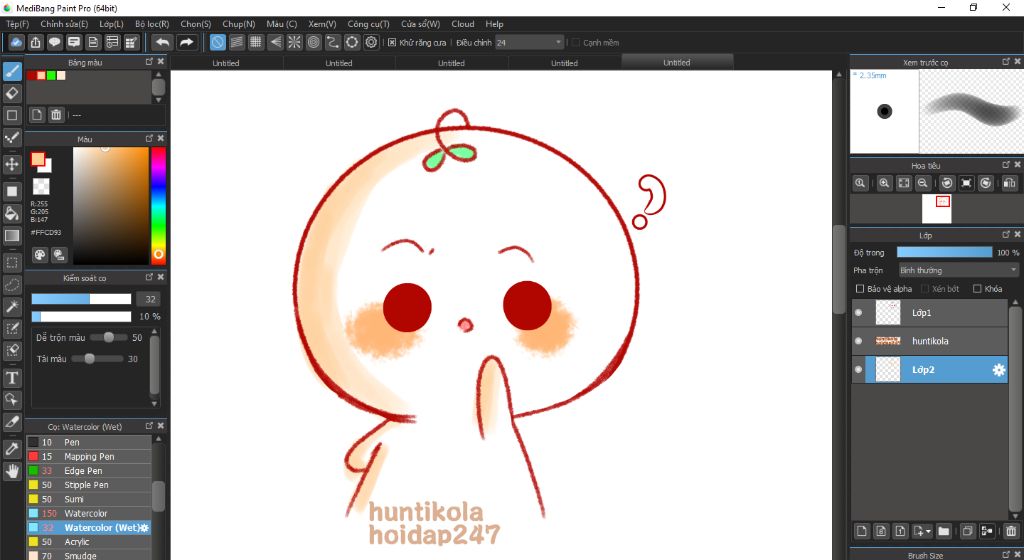The height and width of the screenshot is (560, 1024).
Task: Select the Move tool
Action: coord(12,163)
